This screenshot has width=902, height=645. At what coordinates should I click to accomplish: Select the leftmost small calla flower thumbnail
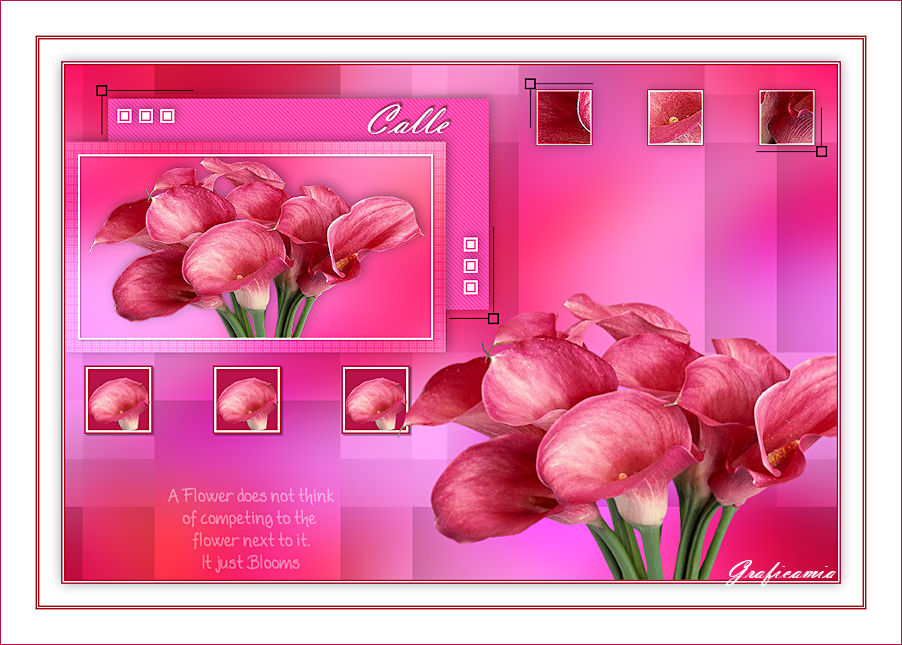pyautogui.click(x=119, y=400)
